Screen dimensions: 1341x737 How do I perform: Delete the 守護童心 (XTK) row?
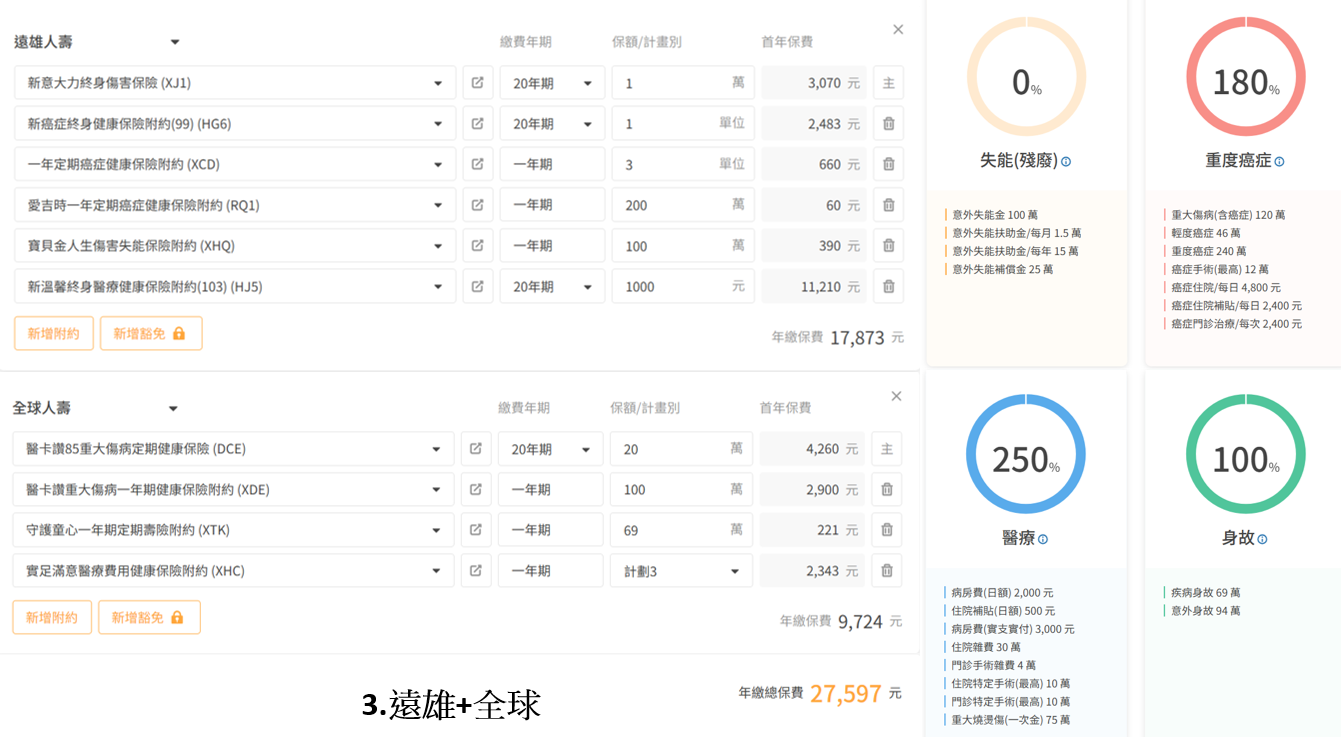pyautogui.click(x=886, y=530)
